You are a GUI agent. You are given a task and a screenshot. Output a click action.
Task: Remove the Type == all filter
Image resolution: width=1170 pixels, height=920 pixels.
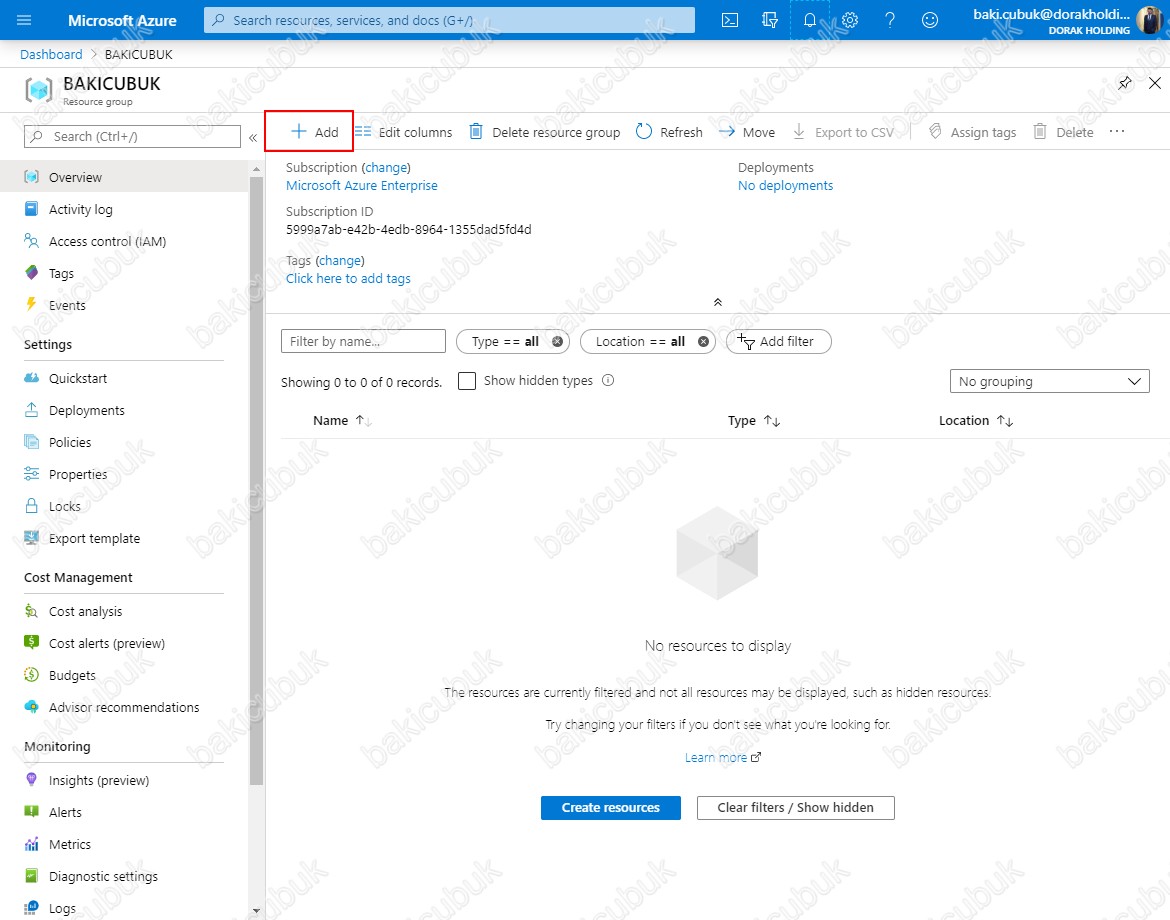pos(558,342)
